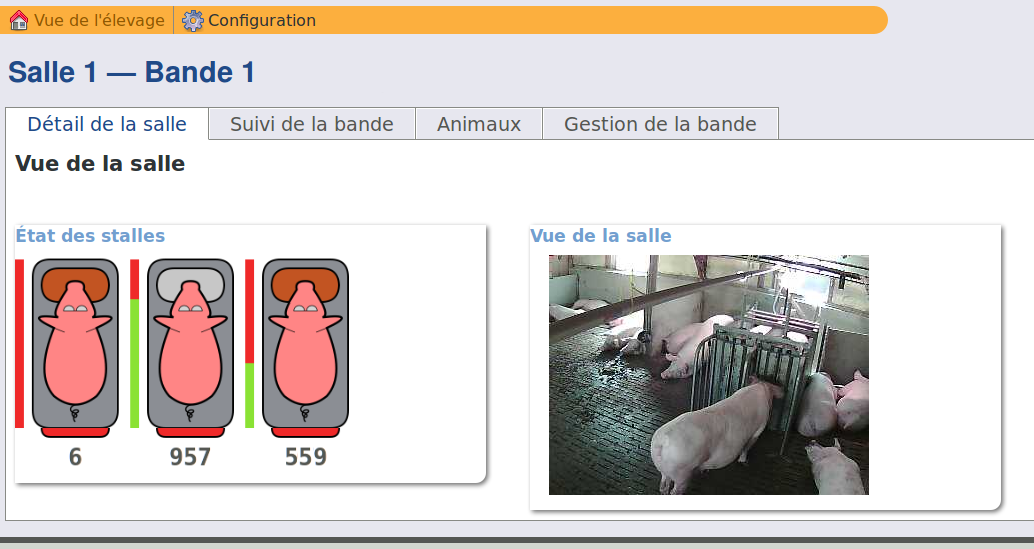
Task: Select the Détail de la salle tab
Action: click(107, 124)
